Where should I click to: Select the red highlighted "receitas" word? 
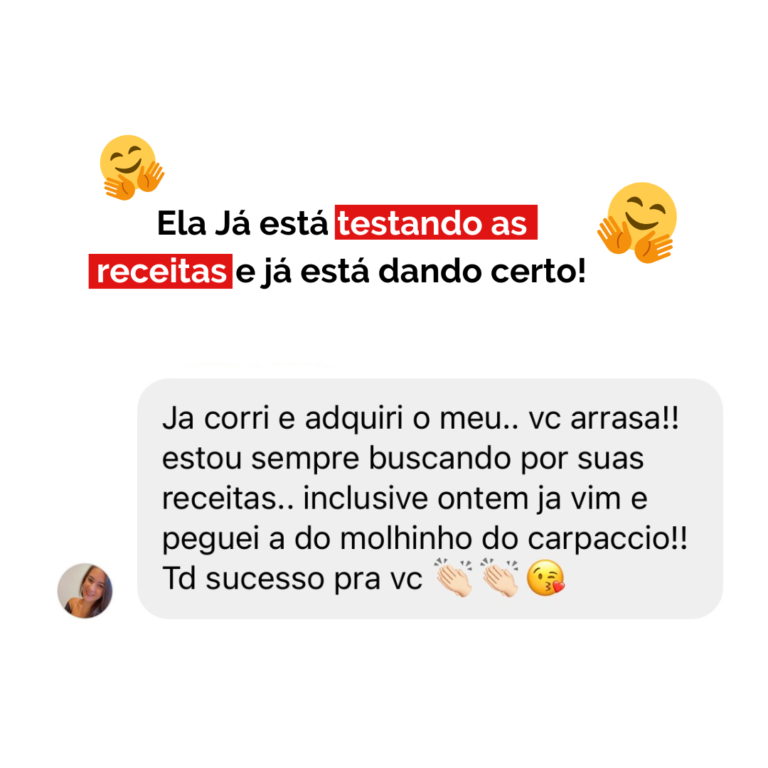coord(161,271)
